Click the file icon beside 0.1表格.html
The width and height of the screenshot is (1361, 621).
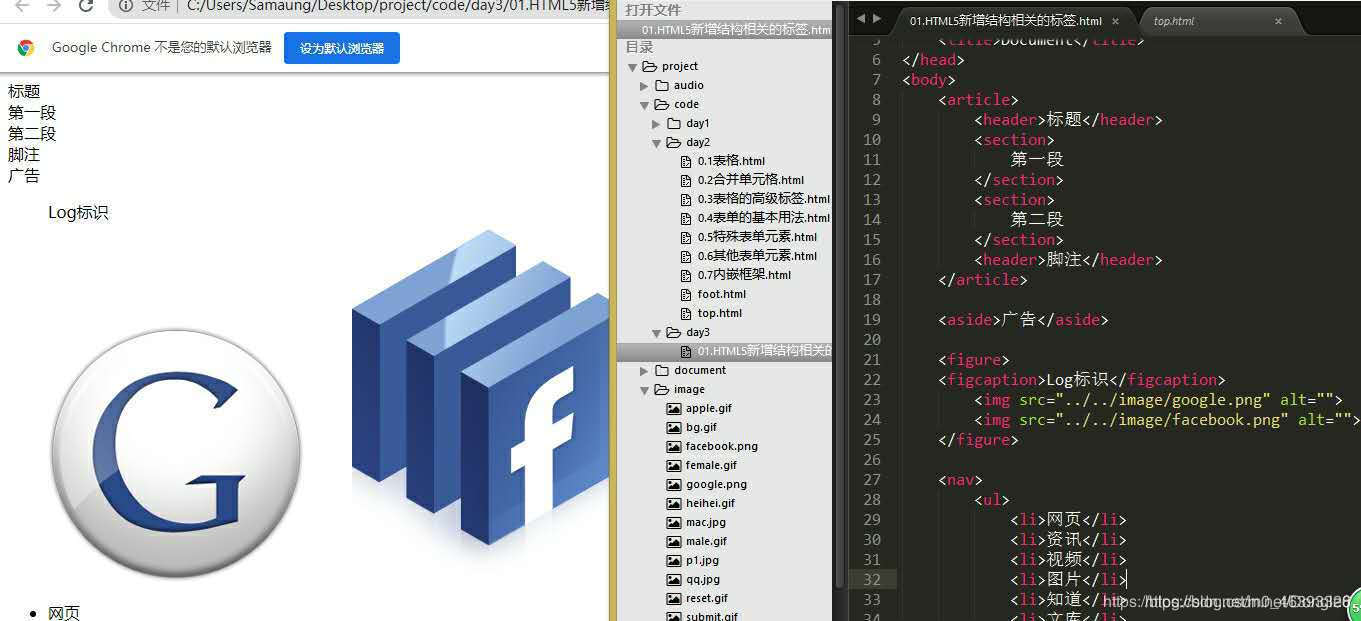tap(685, 161)
